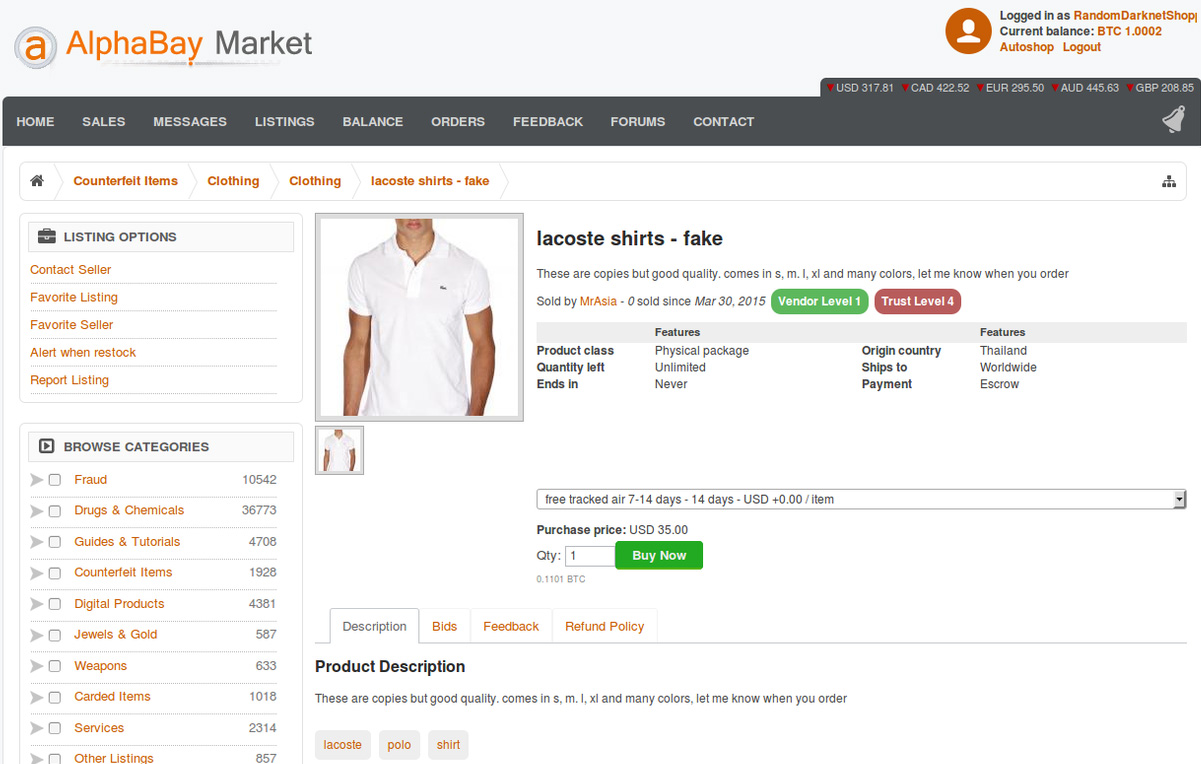The height and width of the screenshot is (764, 1201).
Task: Click Alert when restock link
Action: click(x=83, y=352)
